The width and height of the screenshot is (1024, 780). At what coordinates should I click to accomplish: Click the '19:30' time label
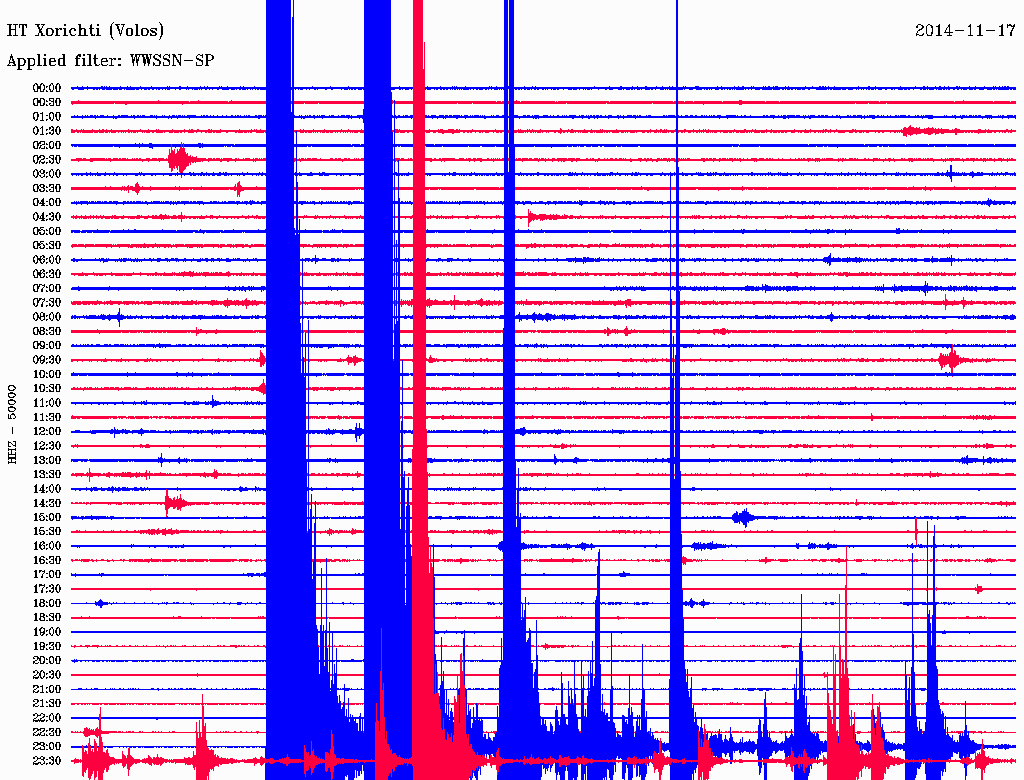point(47,646)
